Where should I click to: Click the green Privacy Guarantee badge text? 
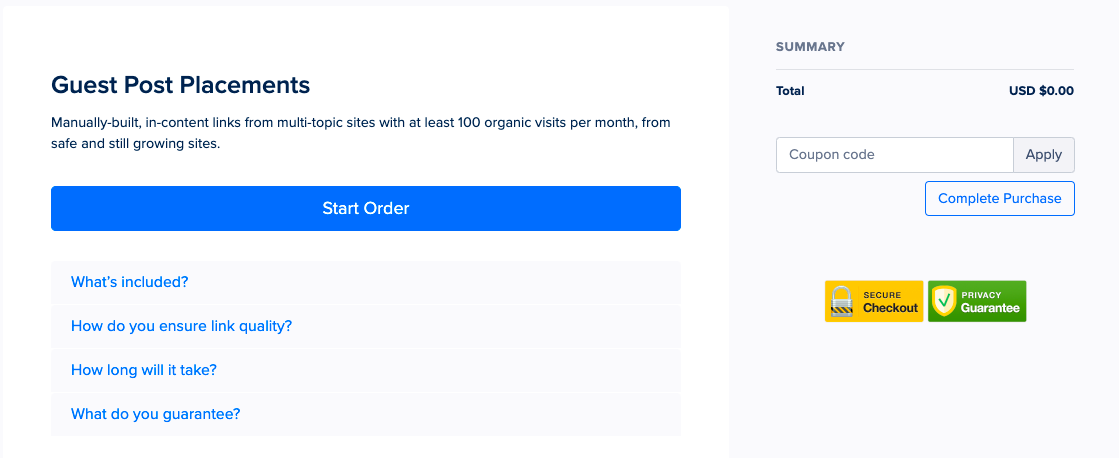pos(990,302)
